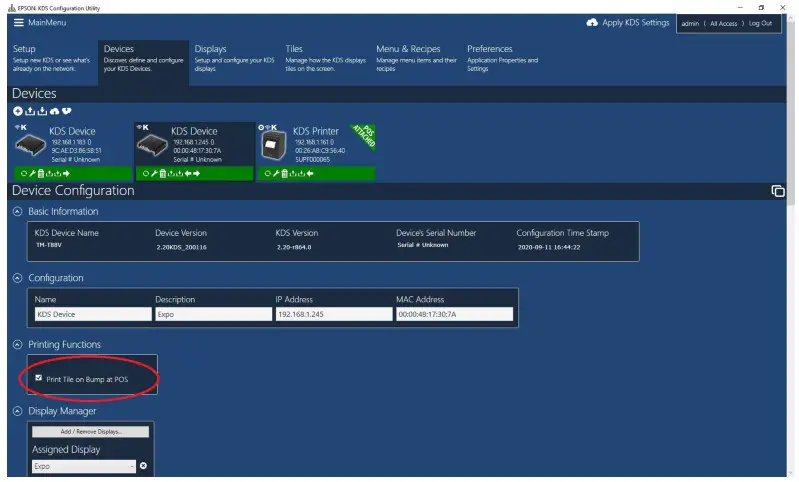Viewport: 799px width, 482px height.
Task: Click the Name field containing KDS Device
Action: coord(93,314)
